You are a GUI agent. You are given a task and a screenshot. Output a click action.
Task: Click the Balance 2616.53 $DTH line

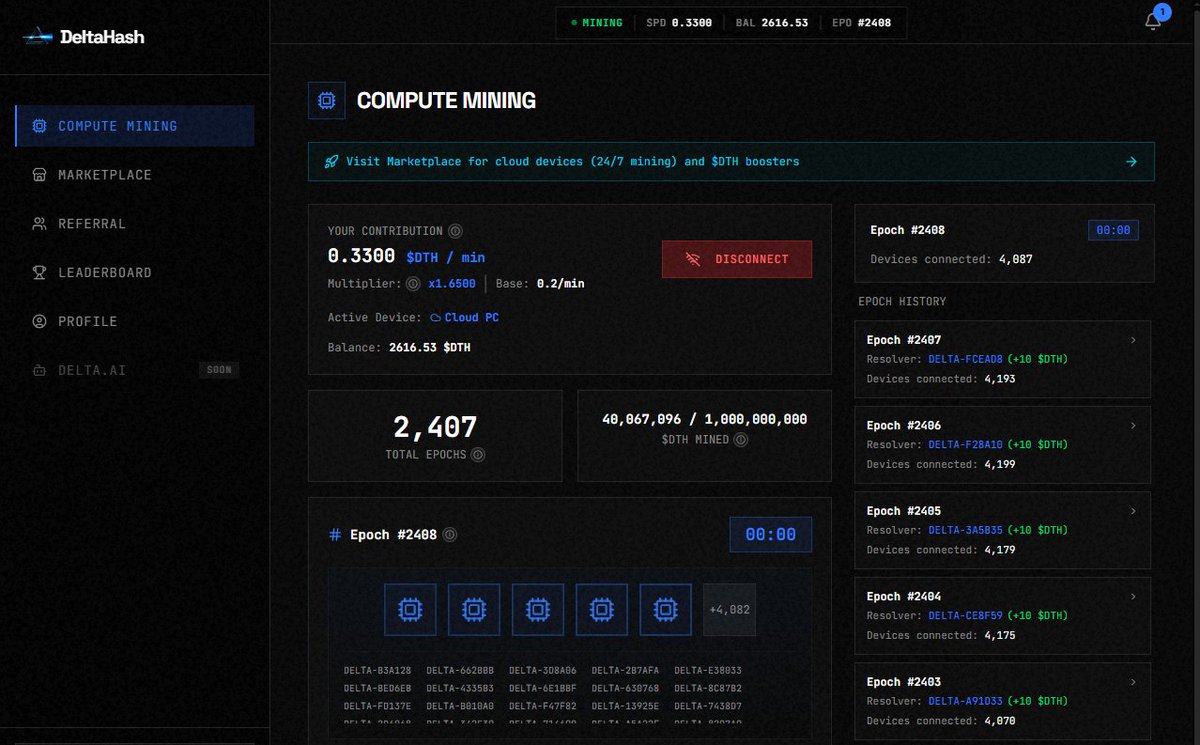[x=399, y=348]
